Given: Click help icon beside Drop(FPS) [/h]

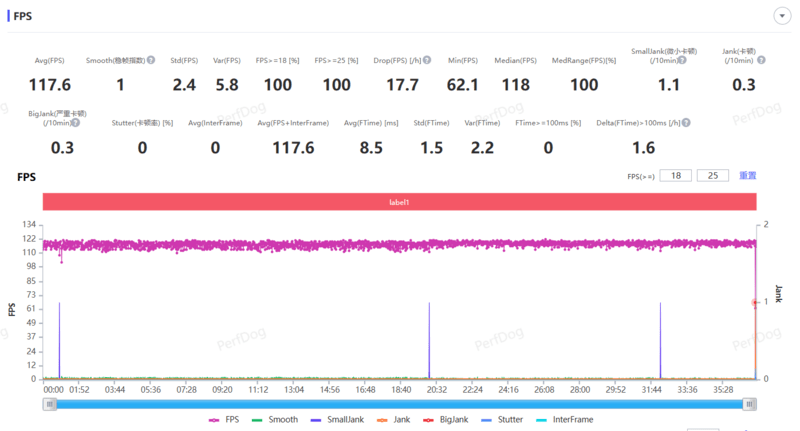Looking at the screenshot, I should tap(427, 61).
